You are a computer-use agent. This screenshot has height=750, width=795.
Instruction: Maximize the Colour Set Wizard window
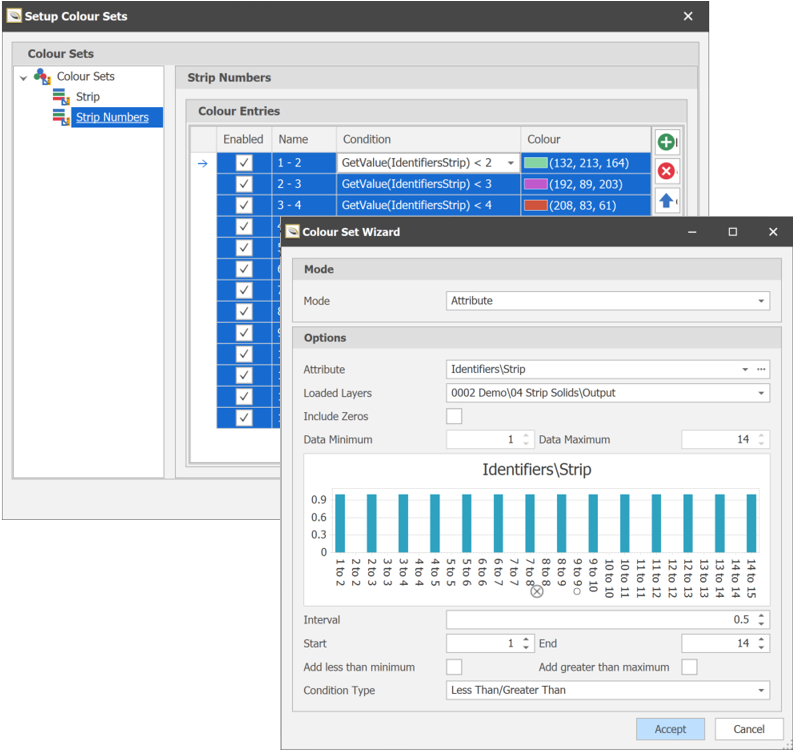click(x=733, y=232)
